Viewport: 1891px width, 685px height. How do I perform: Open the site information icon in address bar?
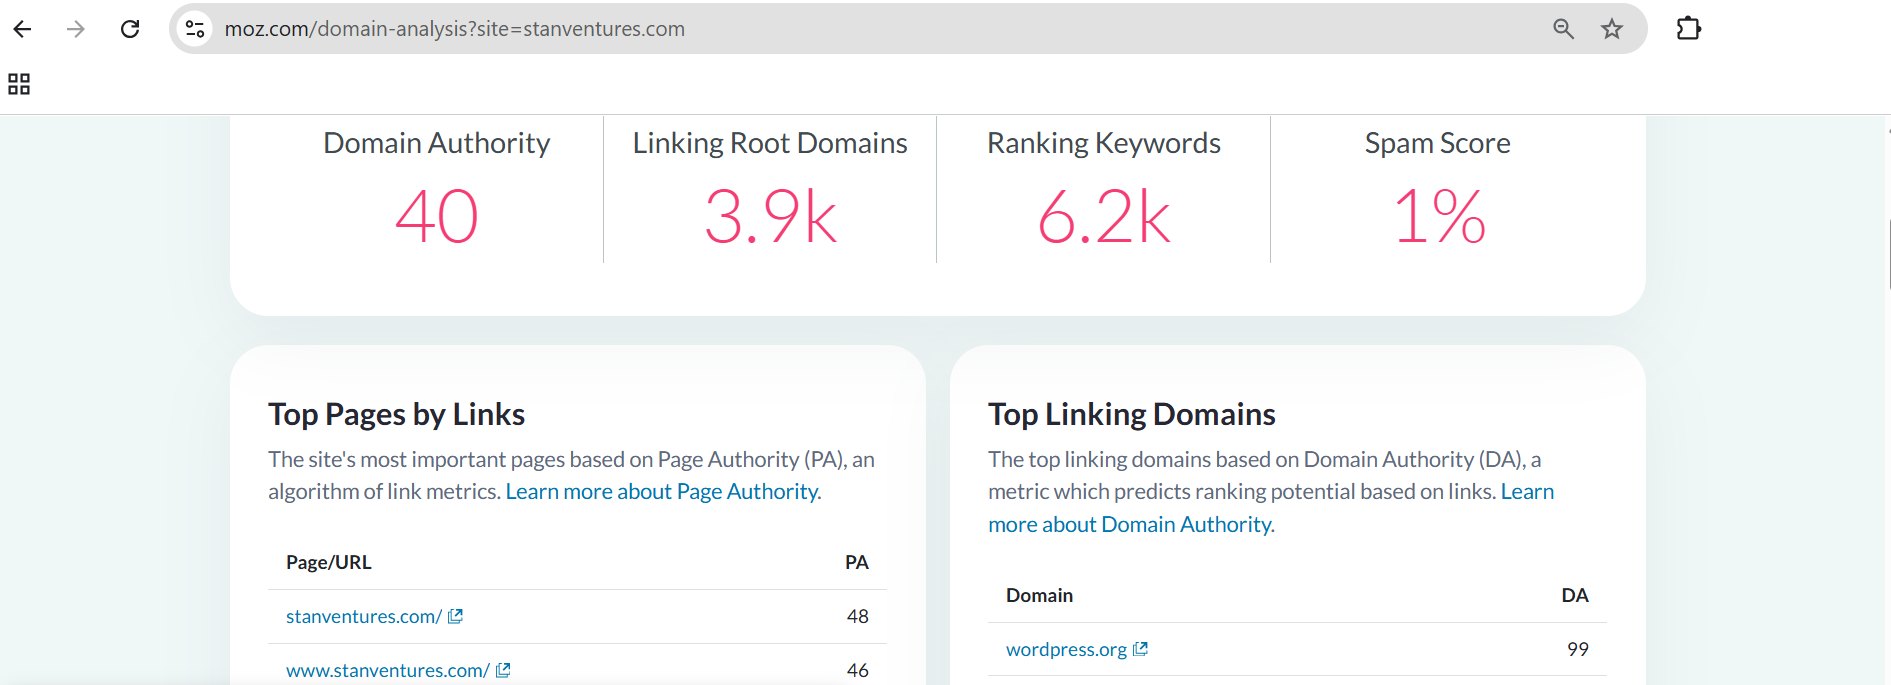click(x=195, y=29)
